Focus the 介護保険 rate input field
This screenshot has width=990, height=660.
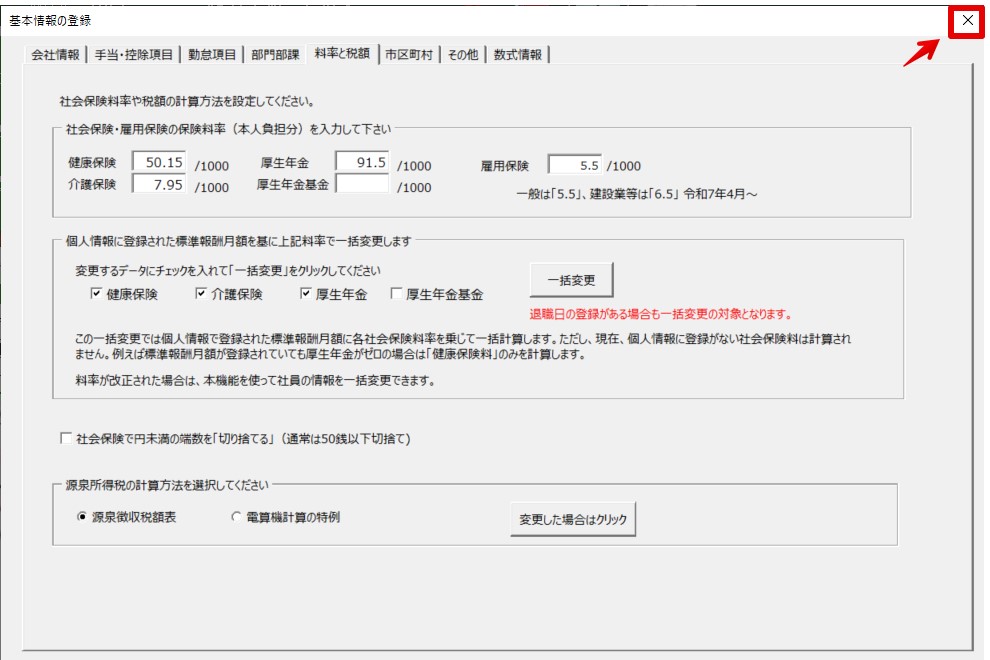click(159, 184)
